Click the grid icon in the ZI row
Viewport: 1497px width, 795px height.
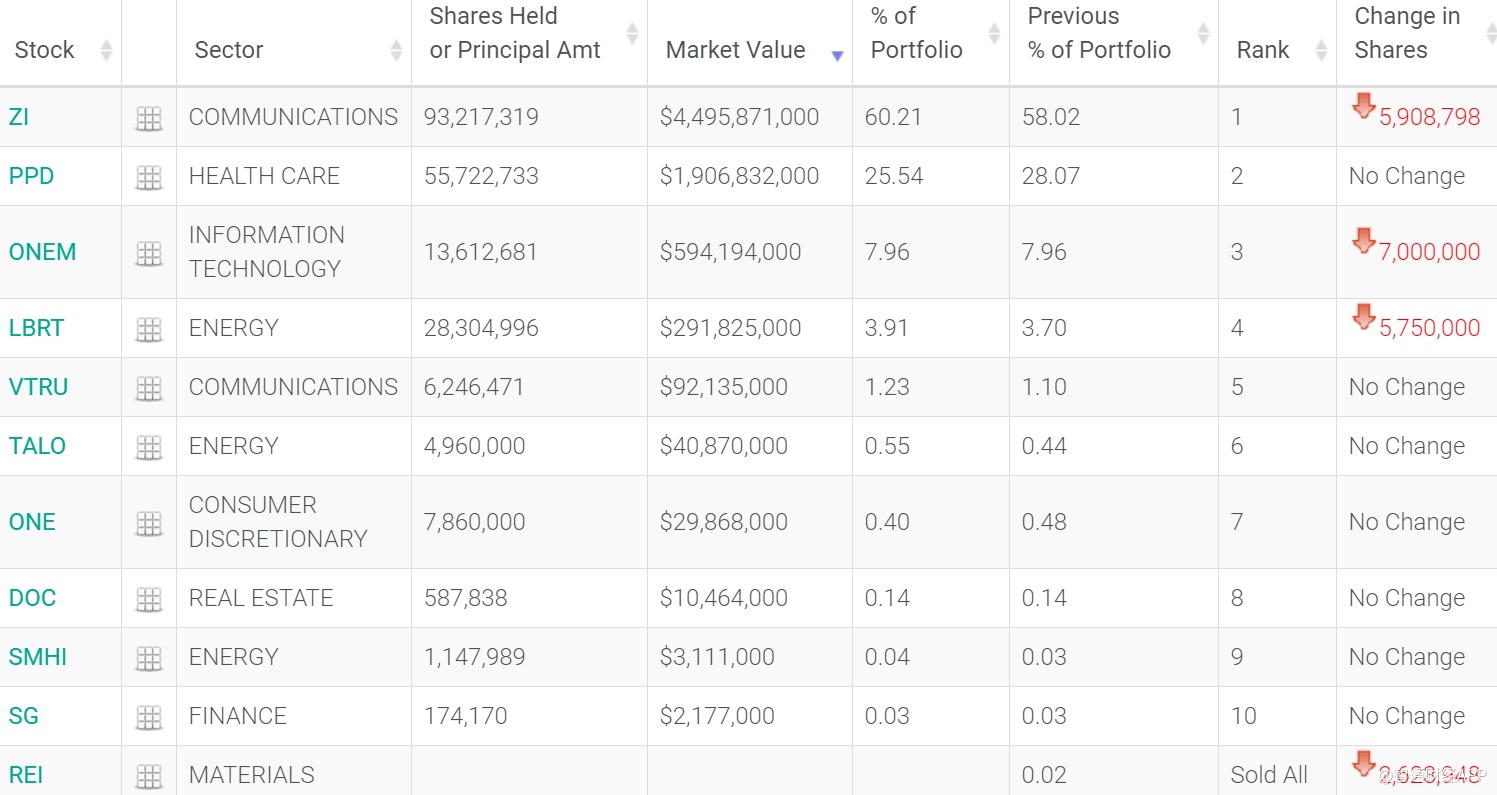point(149,118)
